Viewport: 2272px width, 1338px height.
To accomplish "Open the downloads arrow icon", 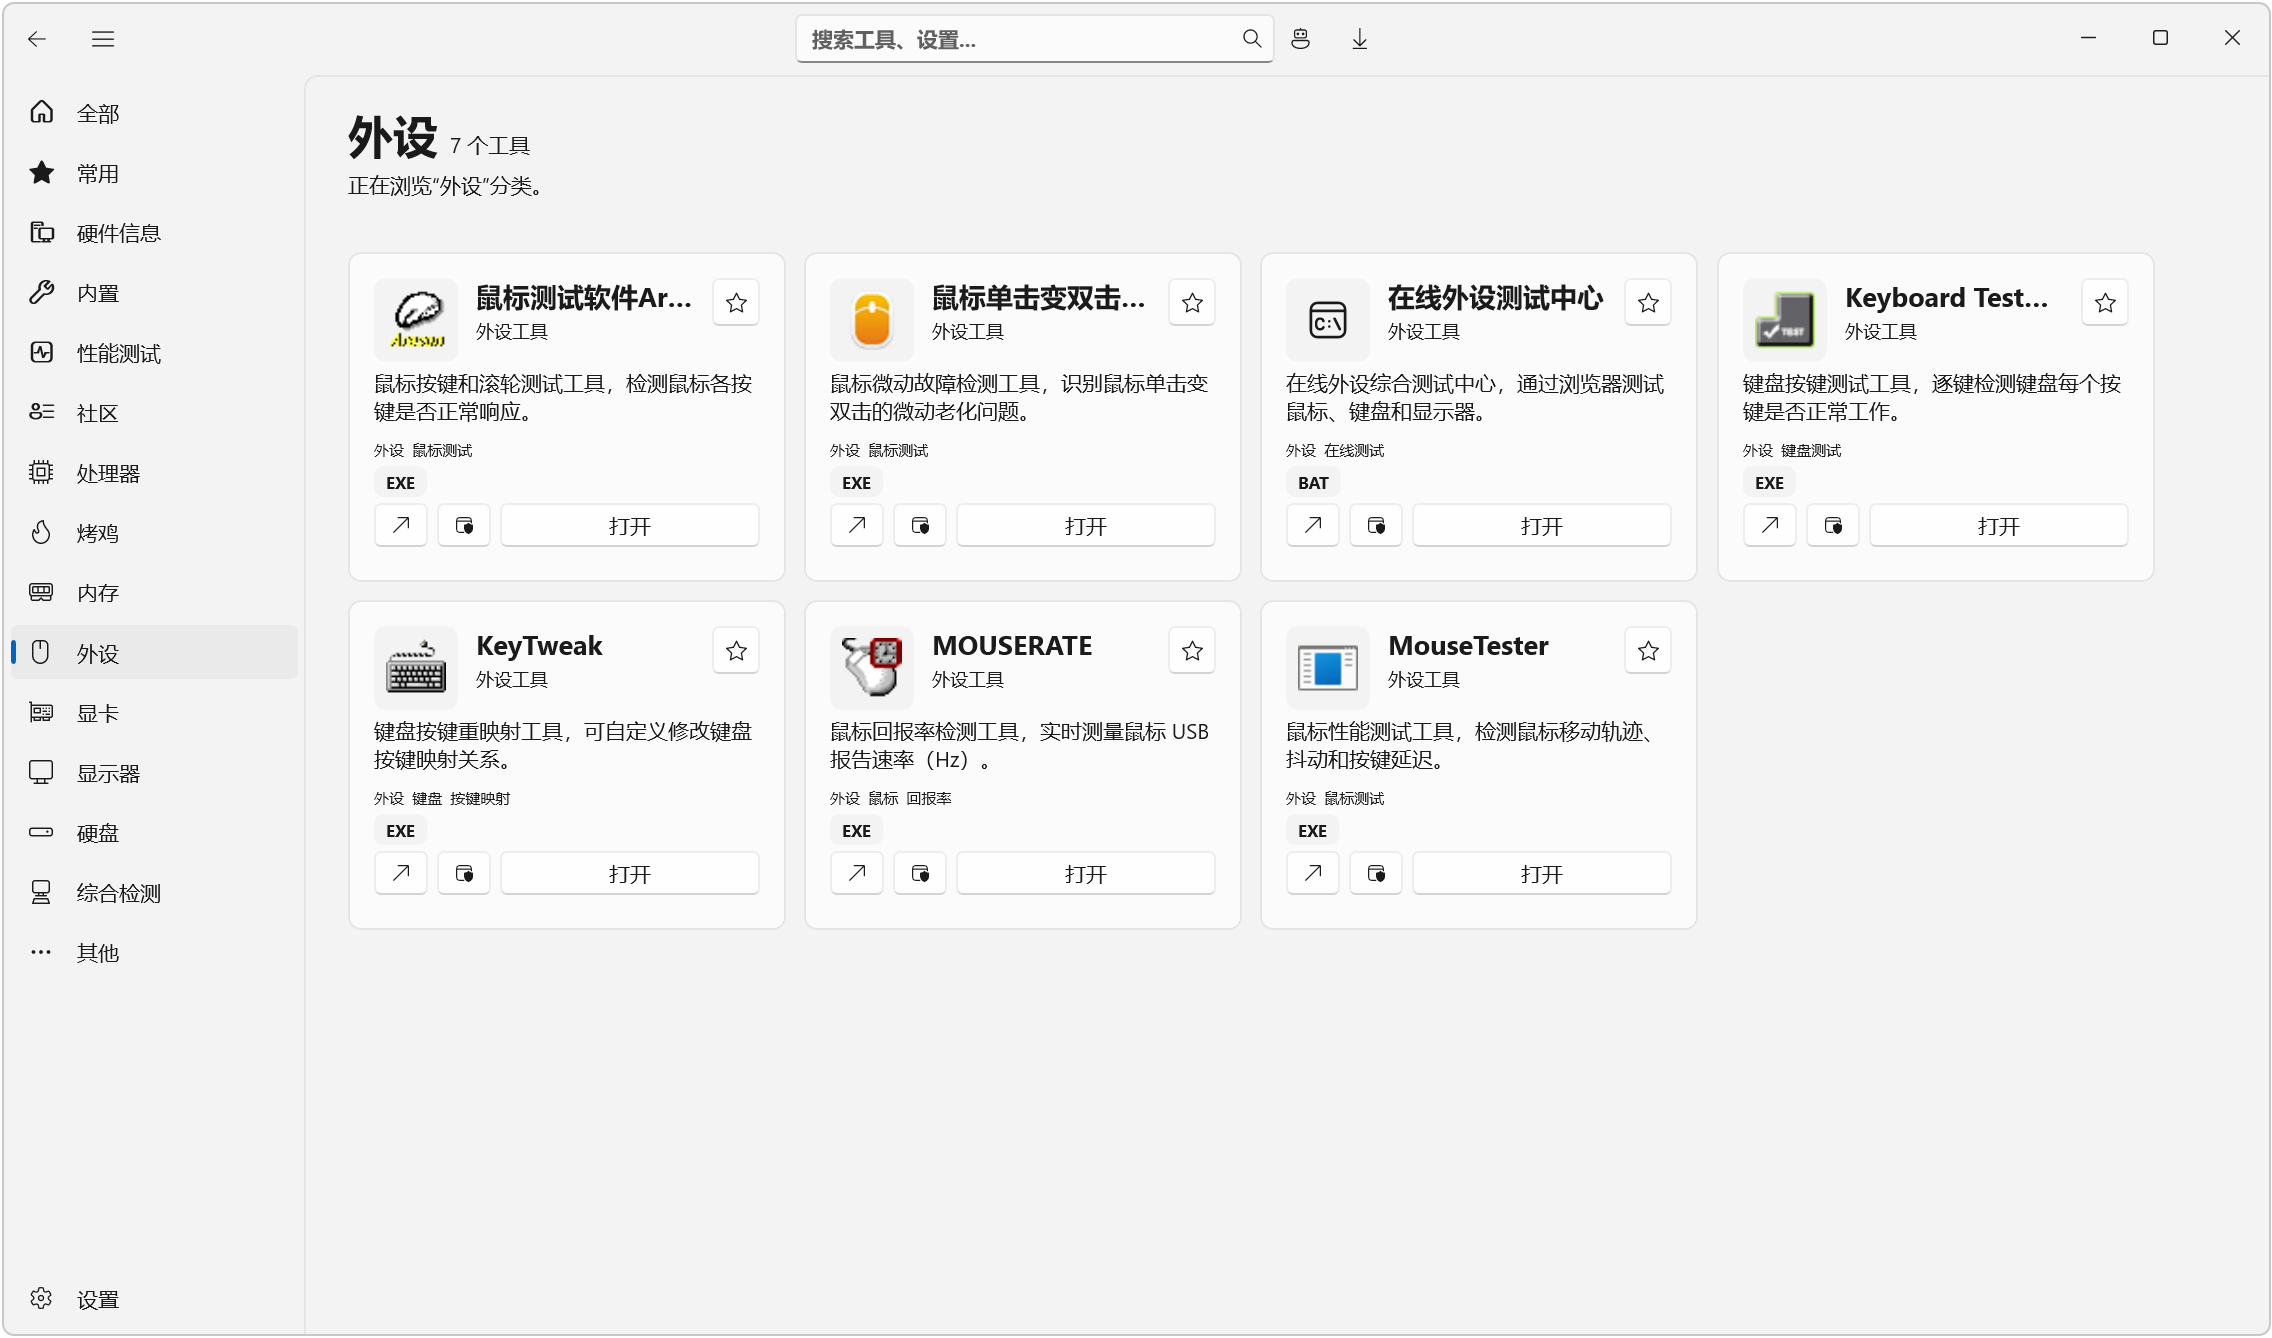I will tap(1359, 39).
